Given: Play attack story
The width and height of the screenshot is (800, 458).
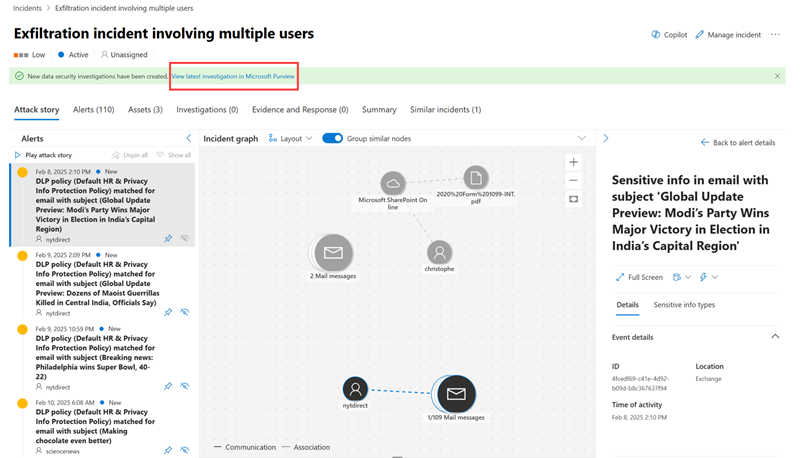Looking at the screenshot, I should click(x=43, y=155).
